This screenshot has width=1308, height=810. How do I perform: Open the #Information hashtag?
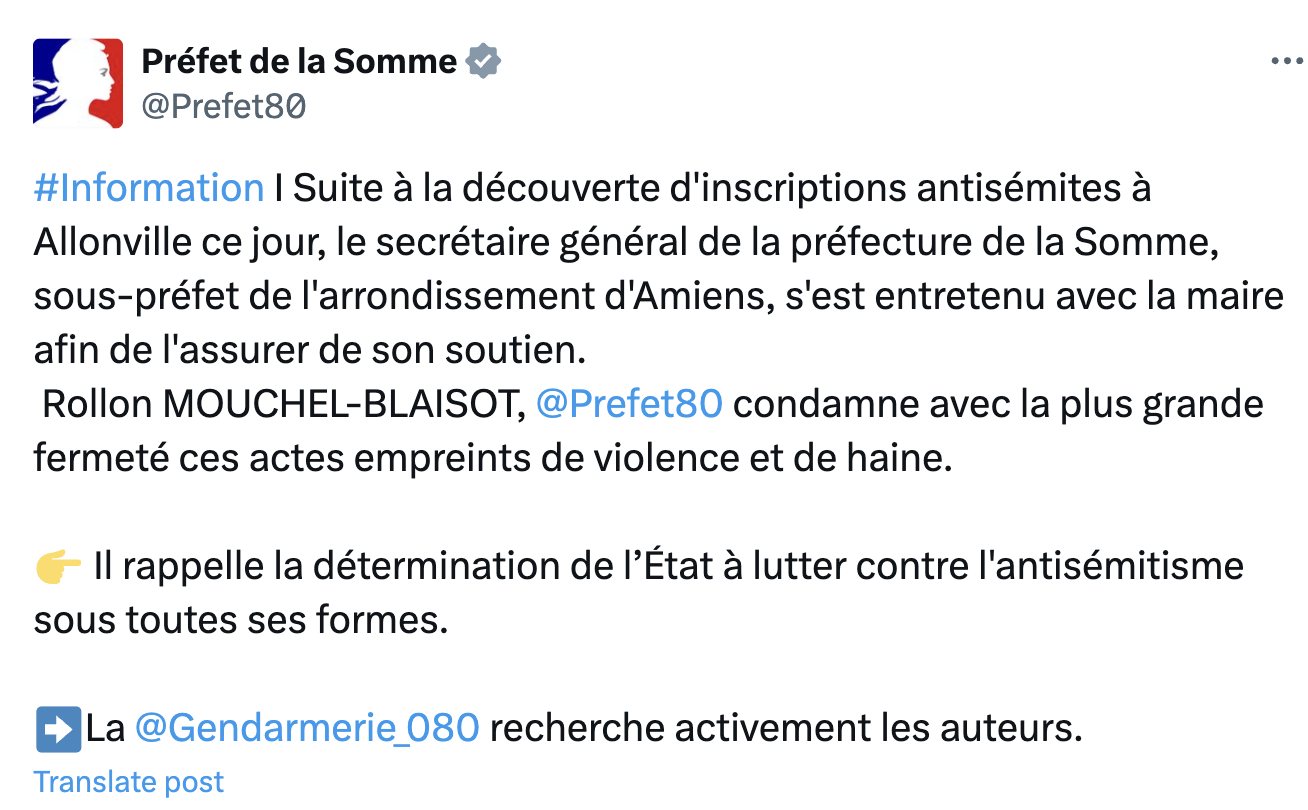(x=149, y=188)
